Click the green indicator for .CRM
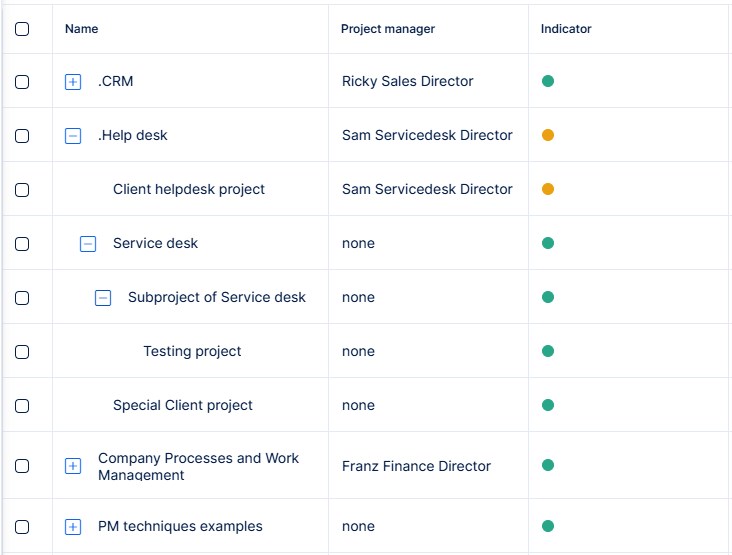Image resolution: width=732 pixels, height=555 pixels. coord(548,81)
